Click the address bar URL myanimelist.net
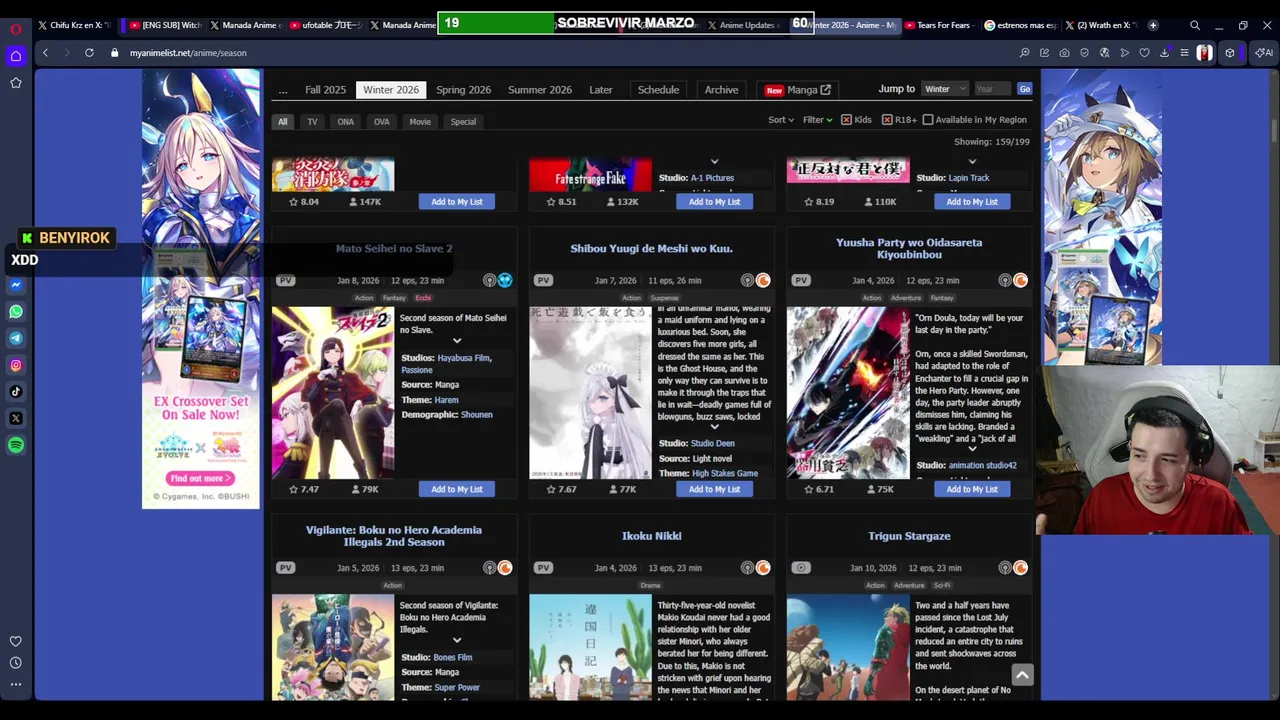1280x720 pixels. 188,53
